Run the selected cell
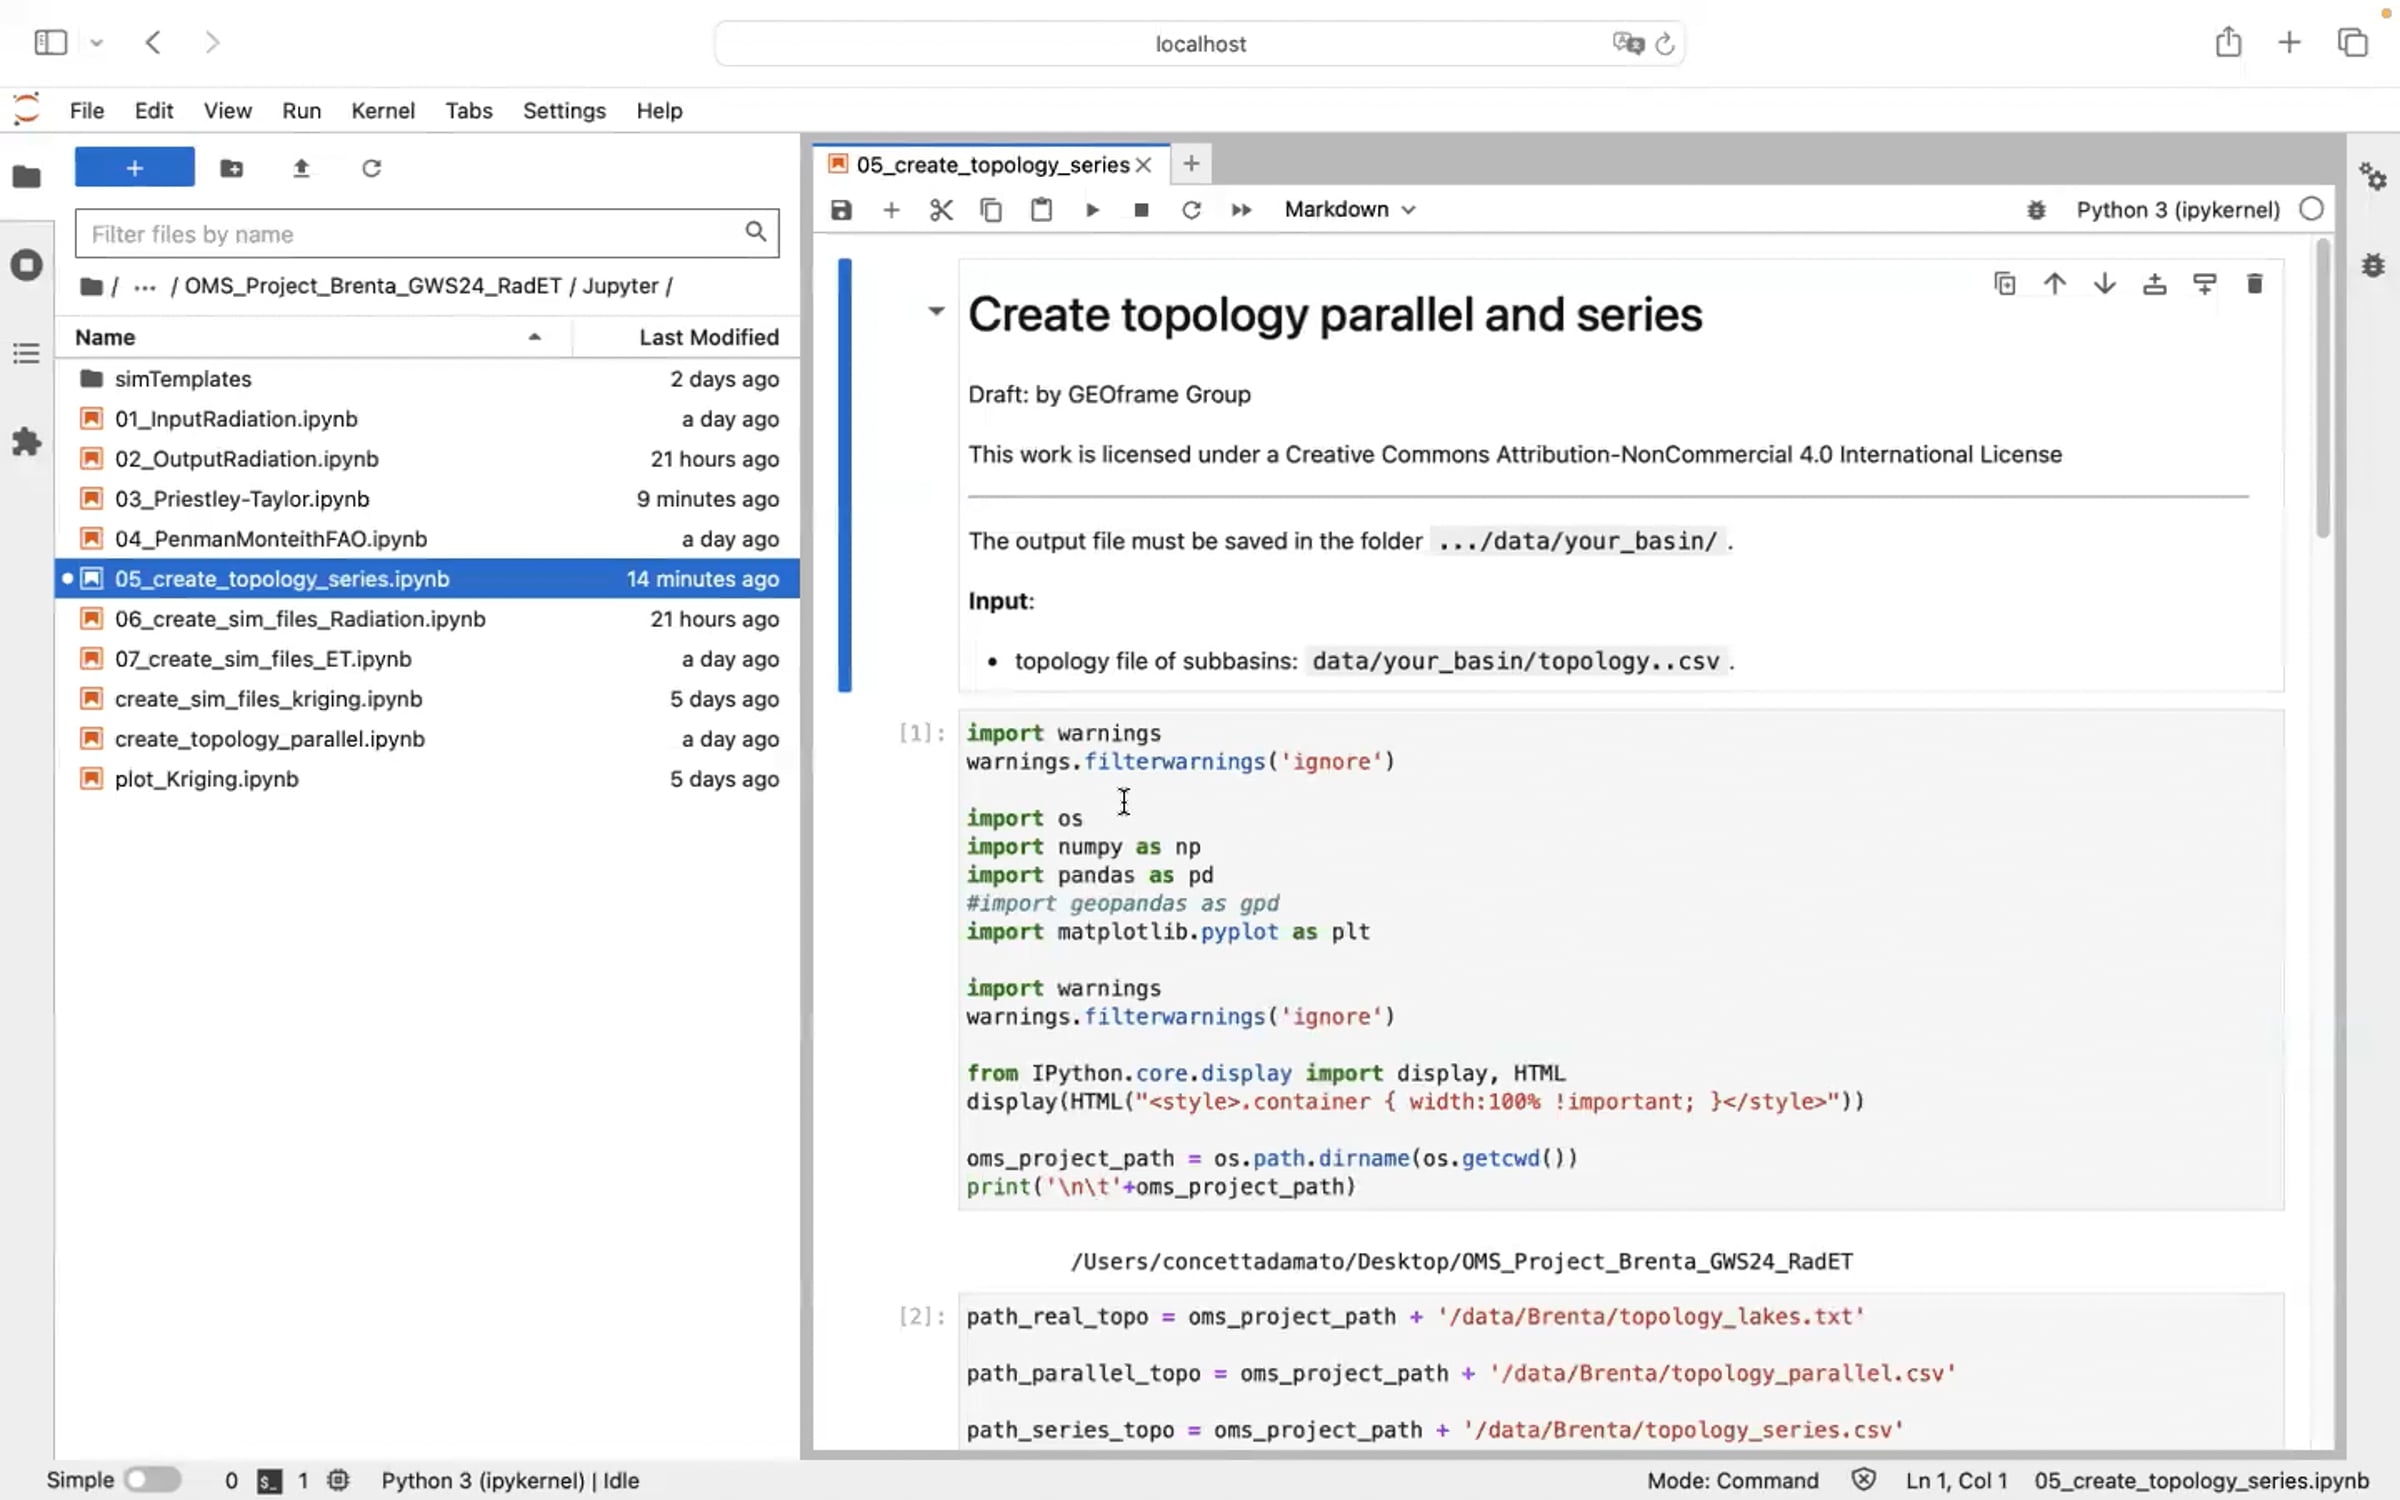 pos(1092,210)
